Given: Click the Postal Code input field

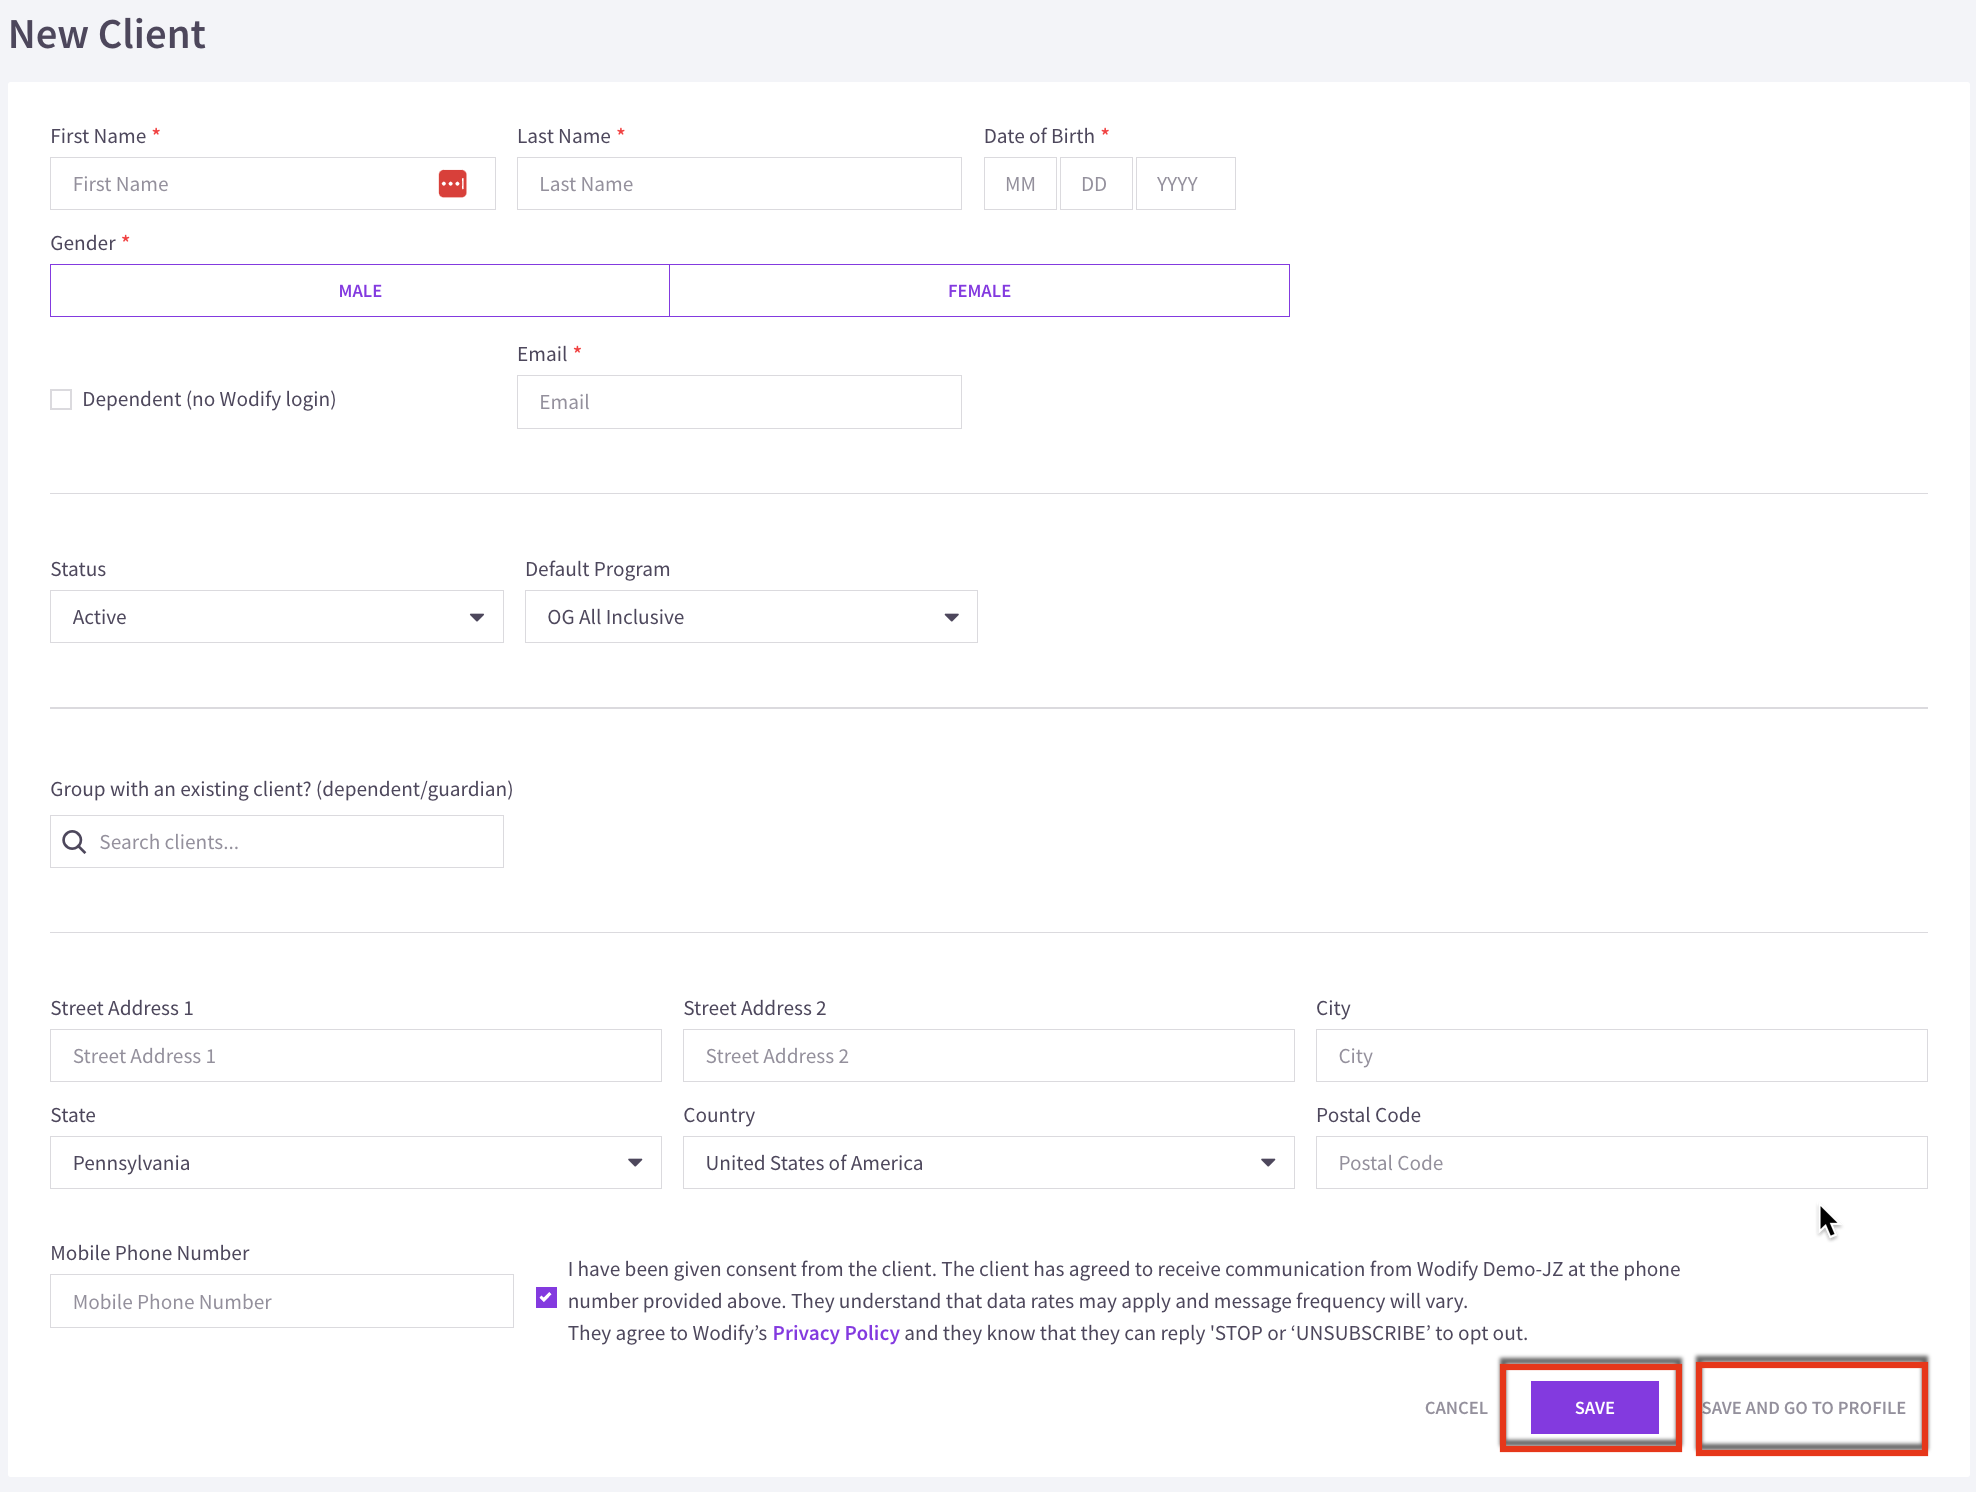Looking at the screenshot, I should (x=1622, y=1163).
